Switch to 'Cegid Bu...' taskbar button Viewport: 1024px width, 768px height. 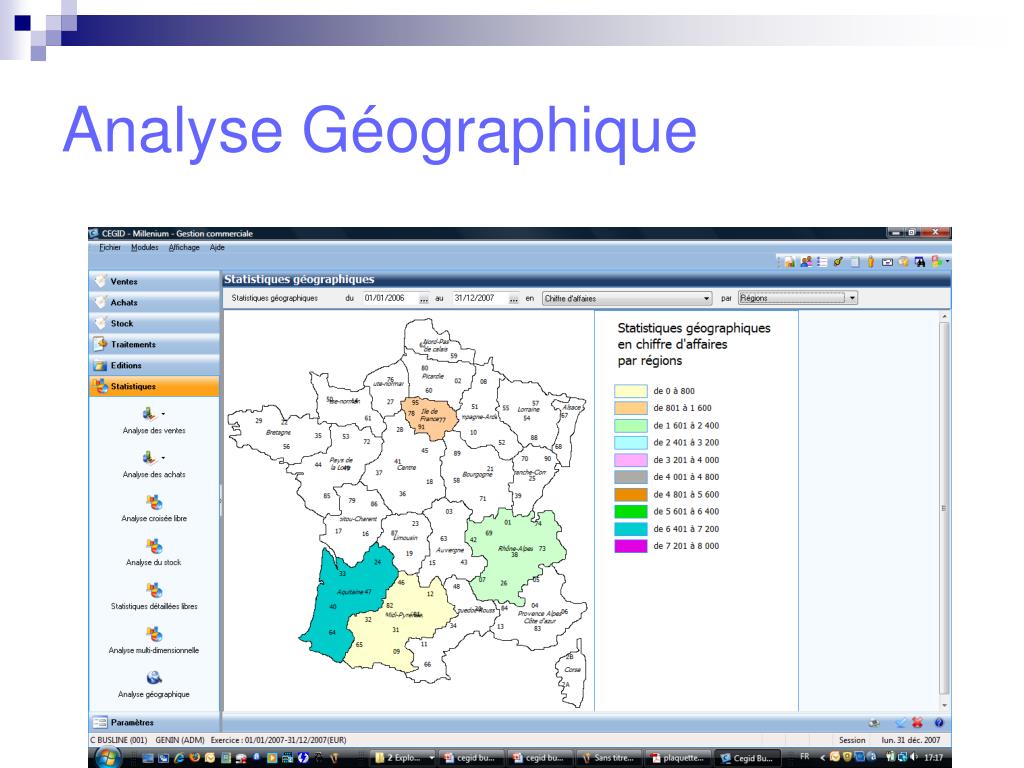click(748, 758)
